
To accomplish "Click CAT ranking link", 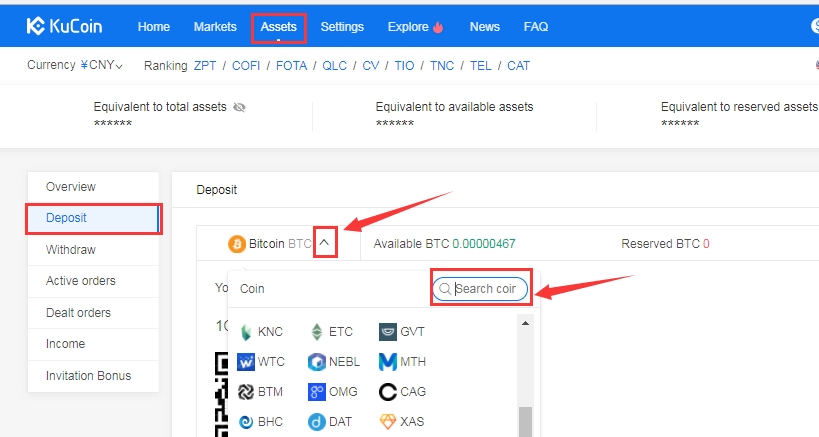I will click(519, 66).
